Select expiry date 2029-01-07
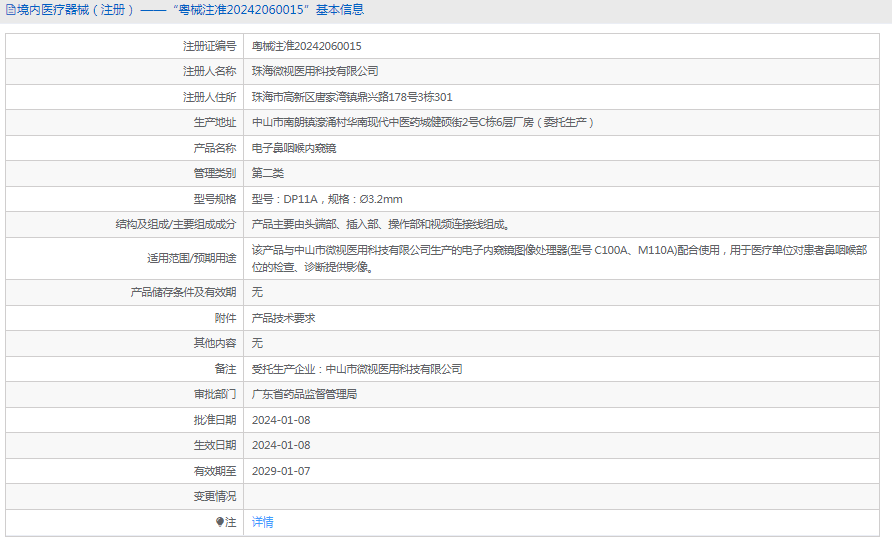This screenshot has width=892, height=546. point(281,471)
